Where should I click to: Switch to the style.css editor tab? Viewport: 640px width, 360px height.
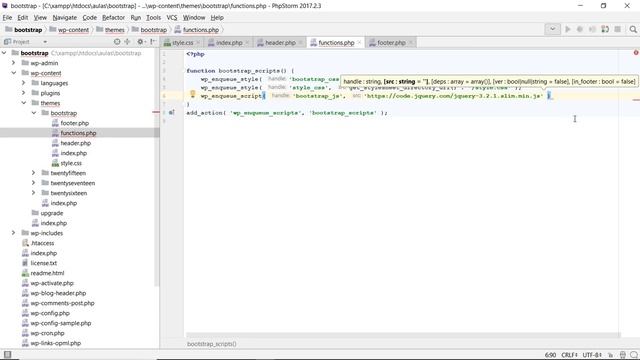(x=182, y=42)
